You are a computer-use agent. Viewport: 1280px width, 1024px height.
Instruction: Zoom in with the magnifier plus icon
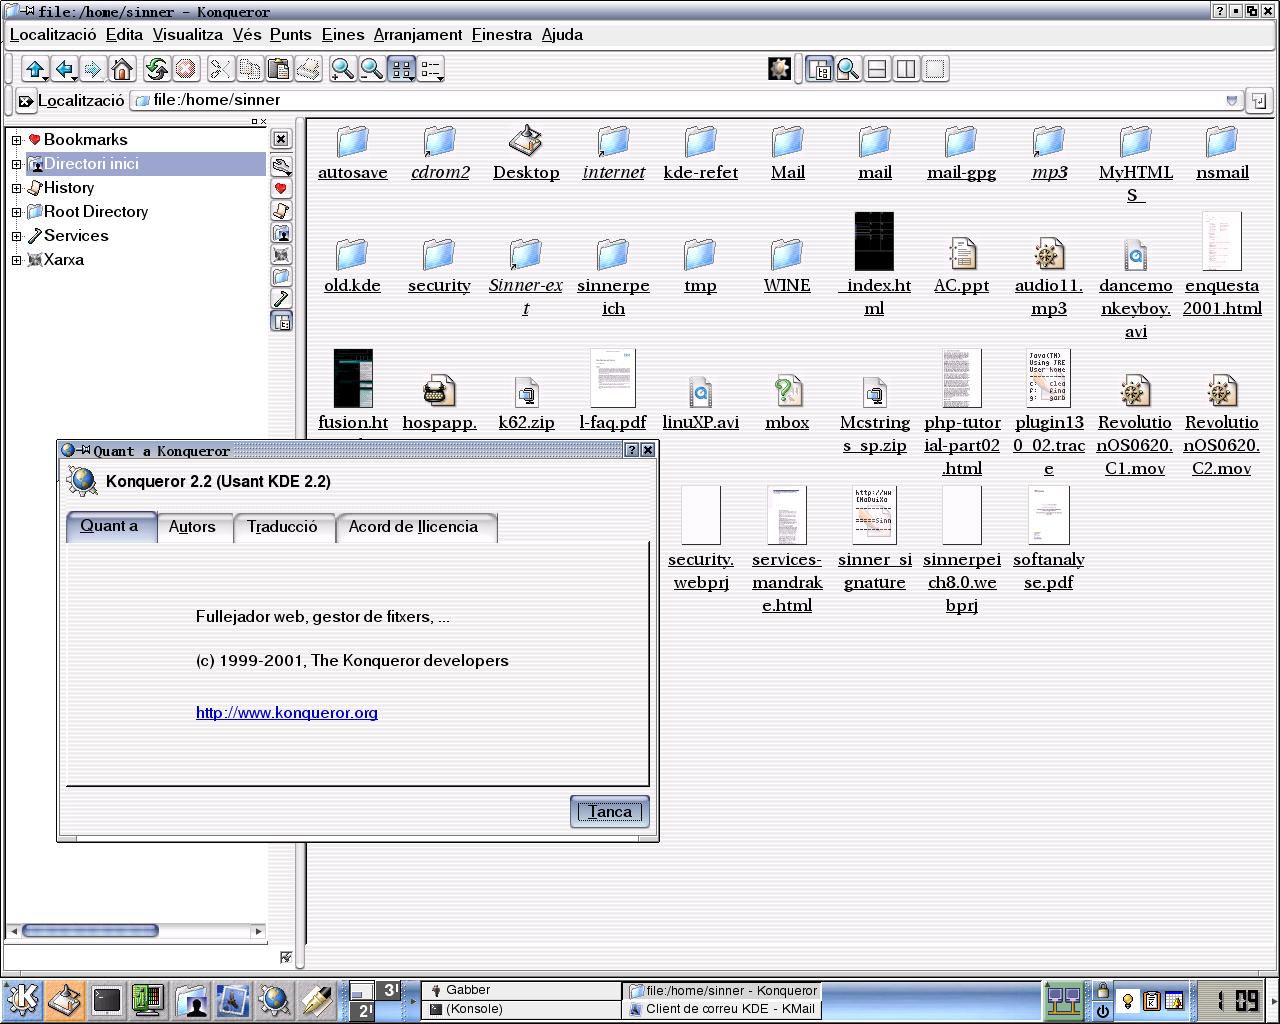pos(342,69)
